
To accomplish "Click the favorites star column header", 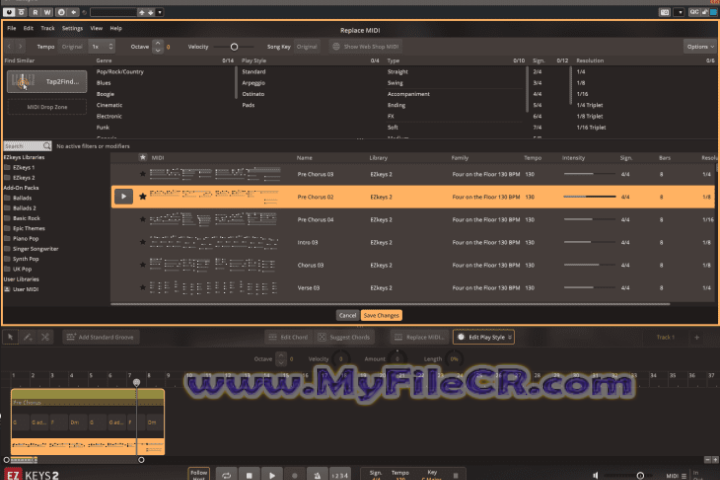I will (x=143, y=157).
